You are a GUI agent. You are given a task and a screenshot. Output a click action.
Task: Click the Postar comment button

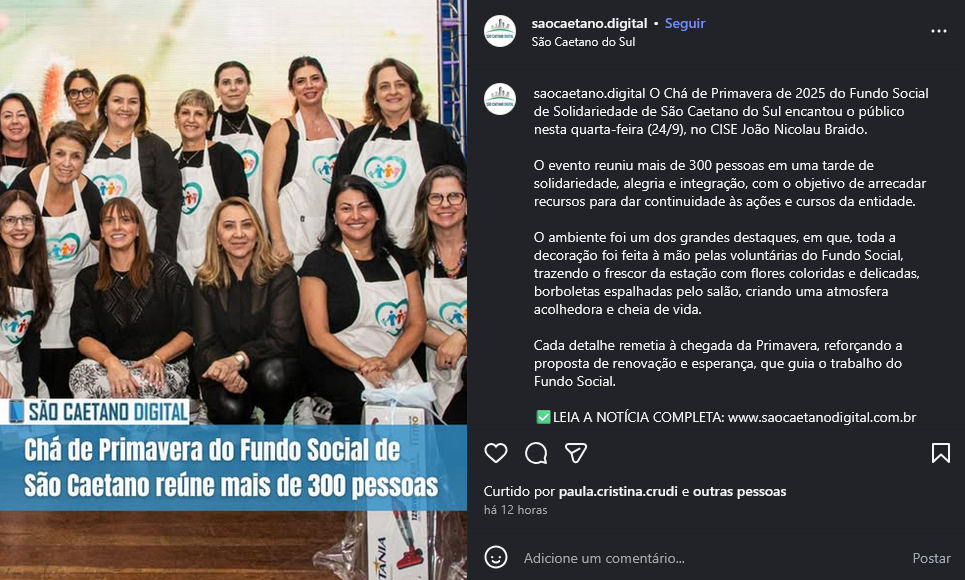coord(931,558)
